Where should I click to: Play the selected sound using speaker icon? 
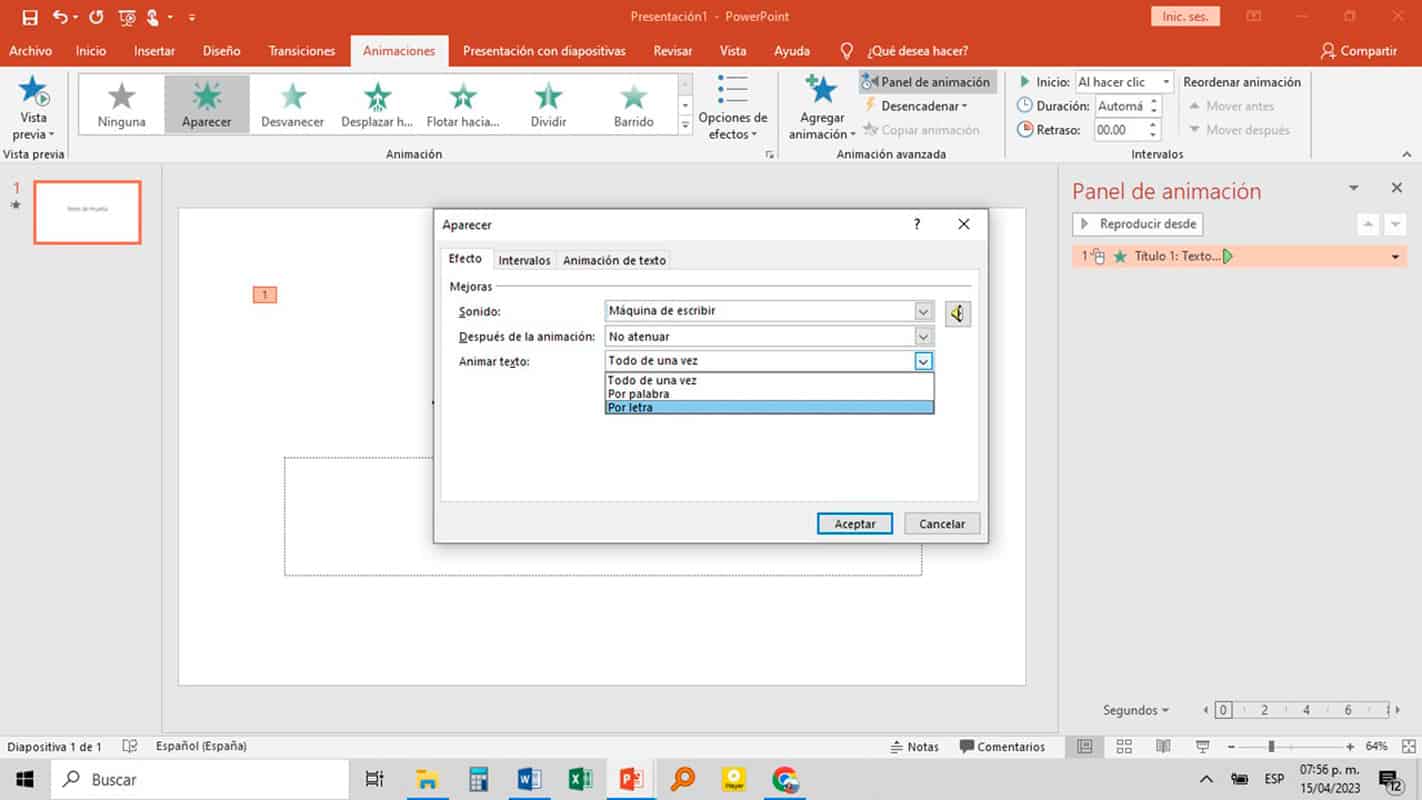(957, 314)
